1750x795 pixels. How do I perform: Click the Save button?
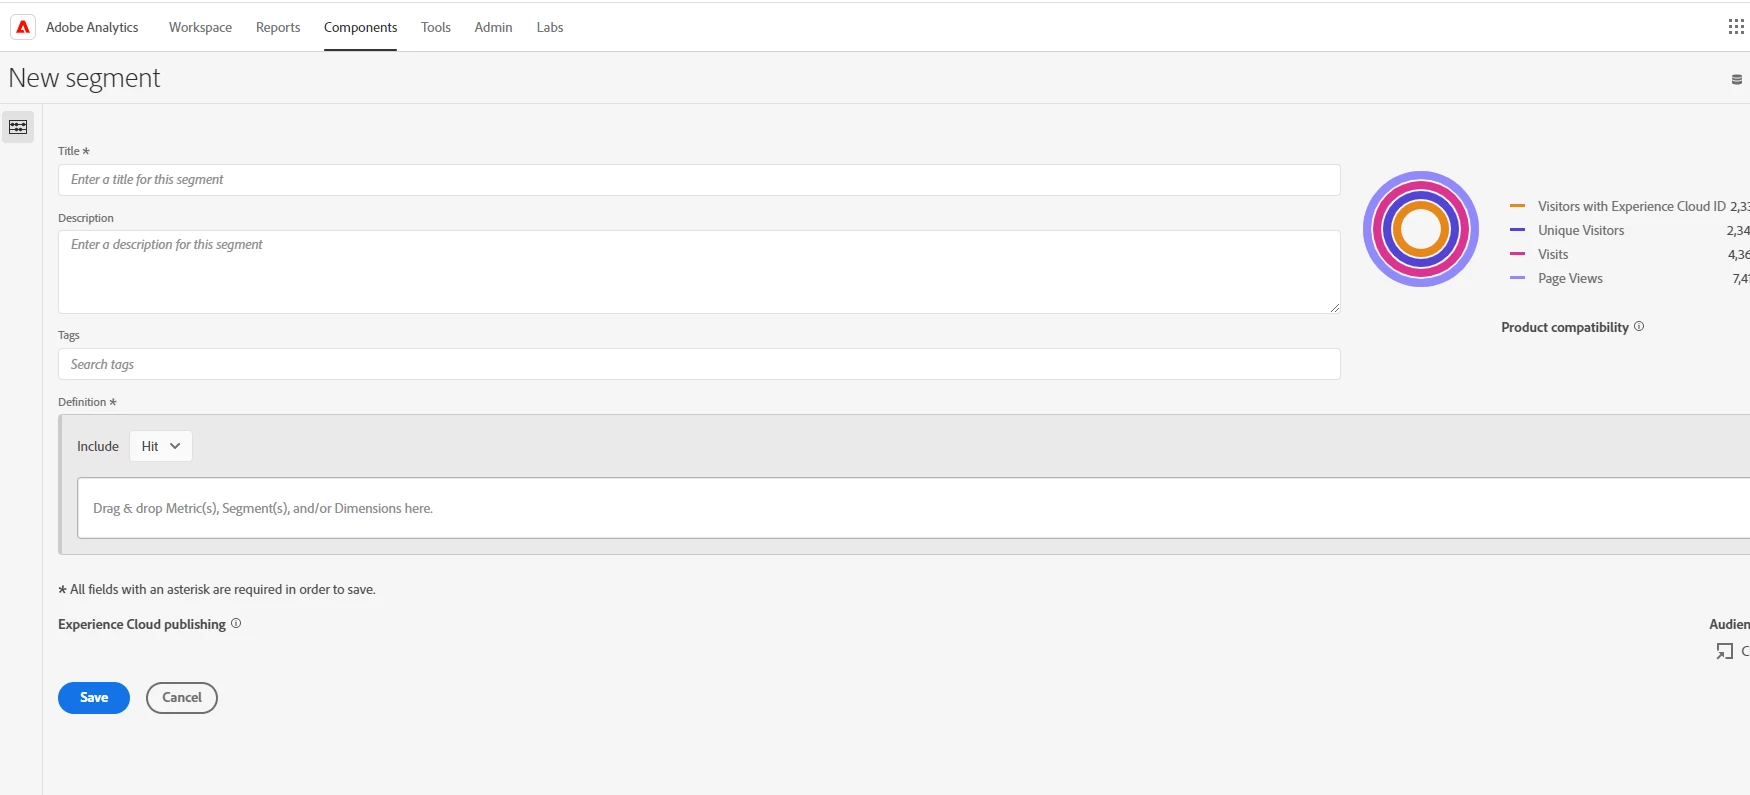pos(94,698)
